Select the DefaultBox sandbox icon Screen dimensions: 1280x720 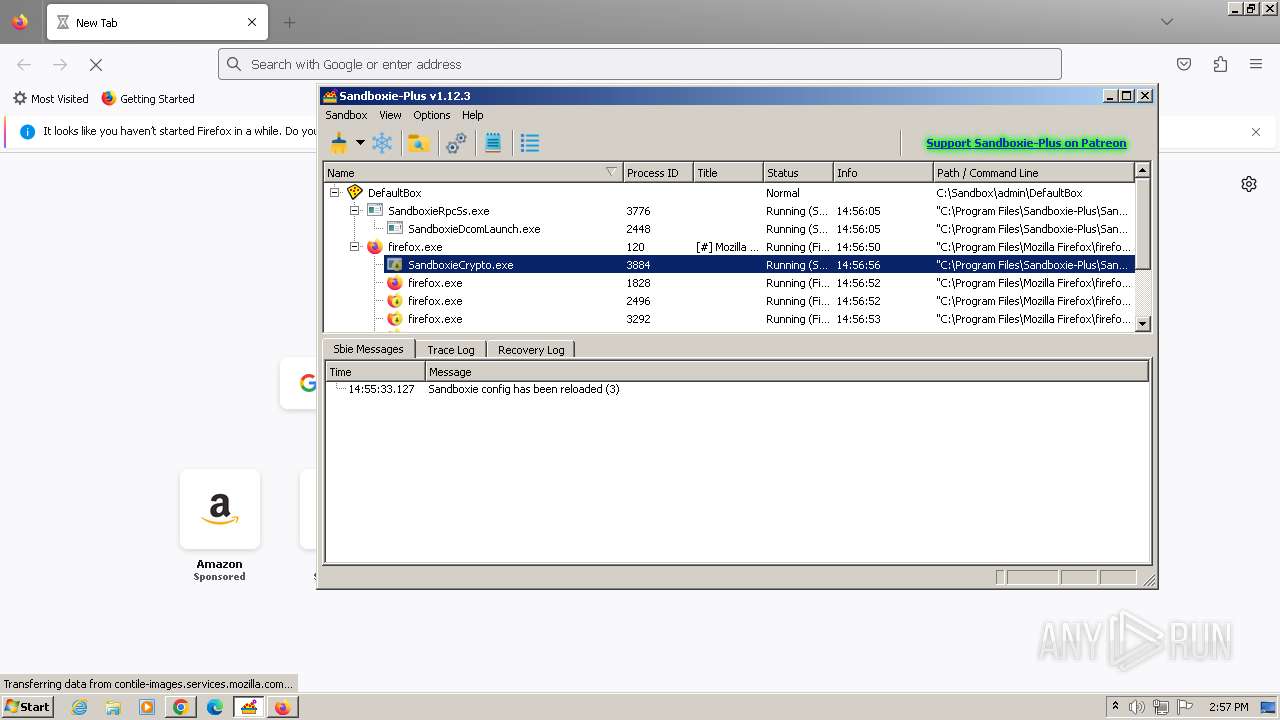[x=355, y=193]
